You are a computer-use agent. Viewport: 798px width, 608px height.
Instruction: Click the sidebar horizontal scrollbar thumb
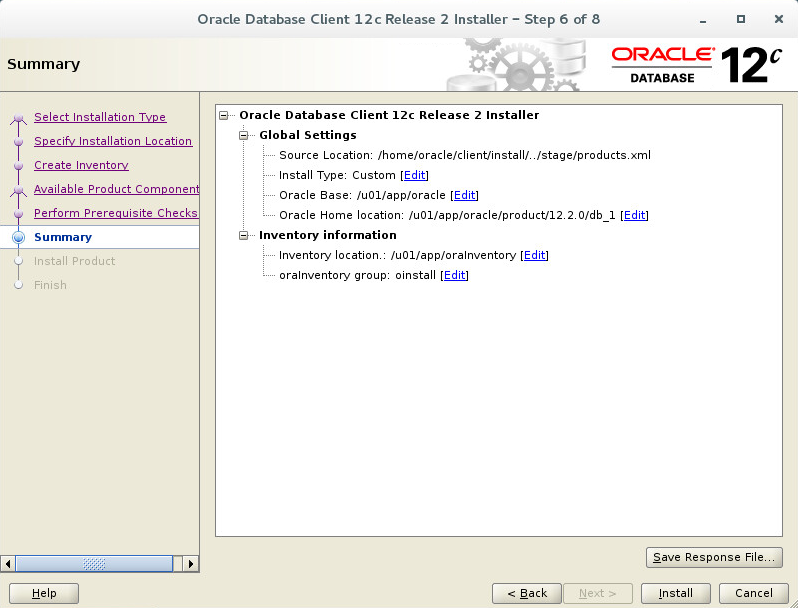coord(94,564)
